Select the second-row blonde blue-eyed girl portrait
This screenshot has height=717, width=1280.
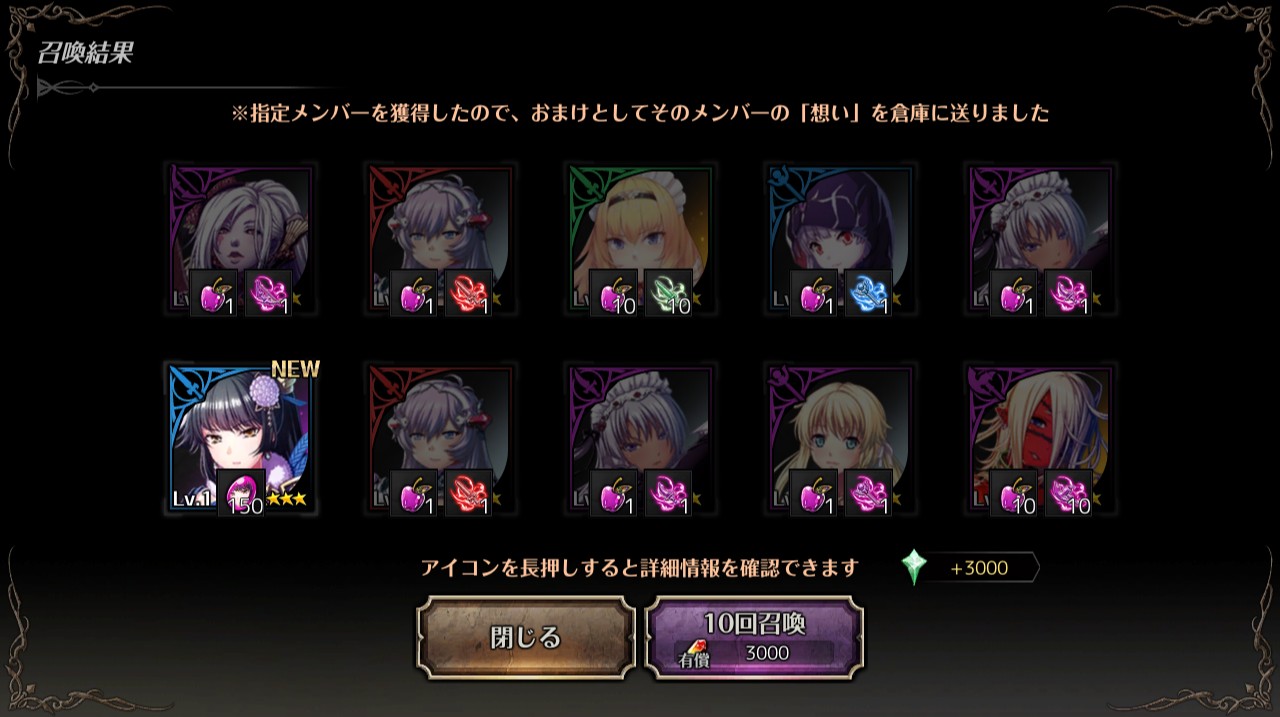coord(841,440)
